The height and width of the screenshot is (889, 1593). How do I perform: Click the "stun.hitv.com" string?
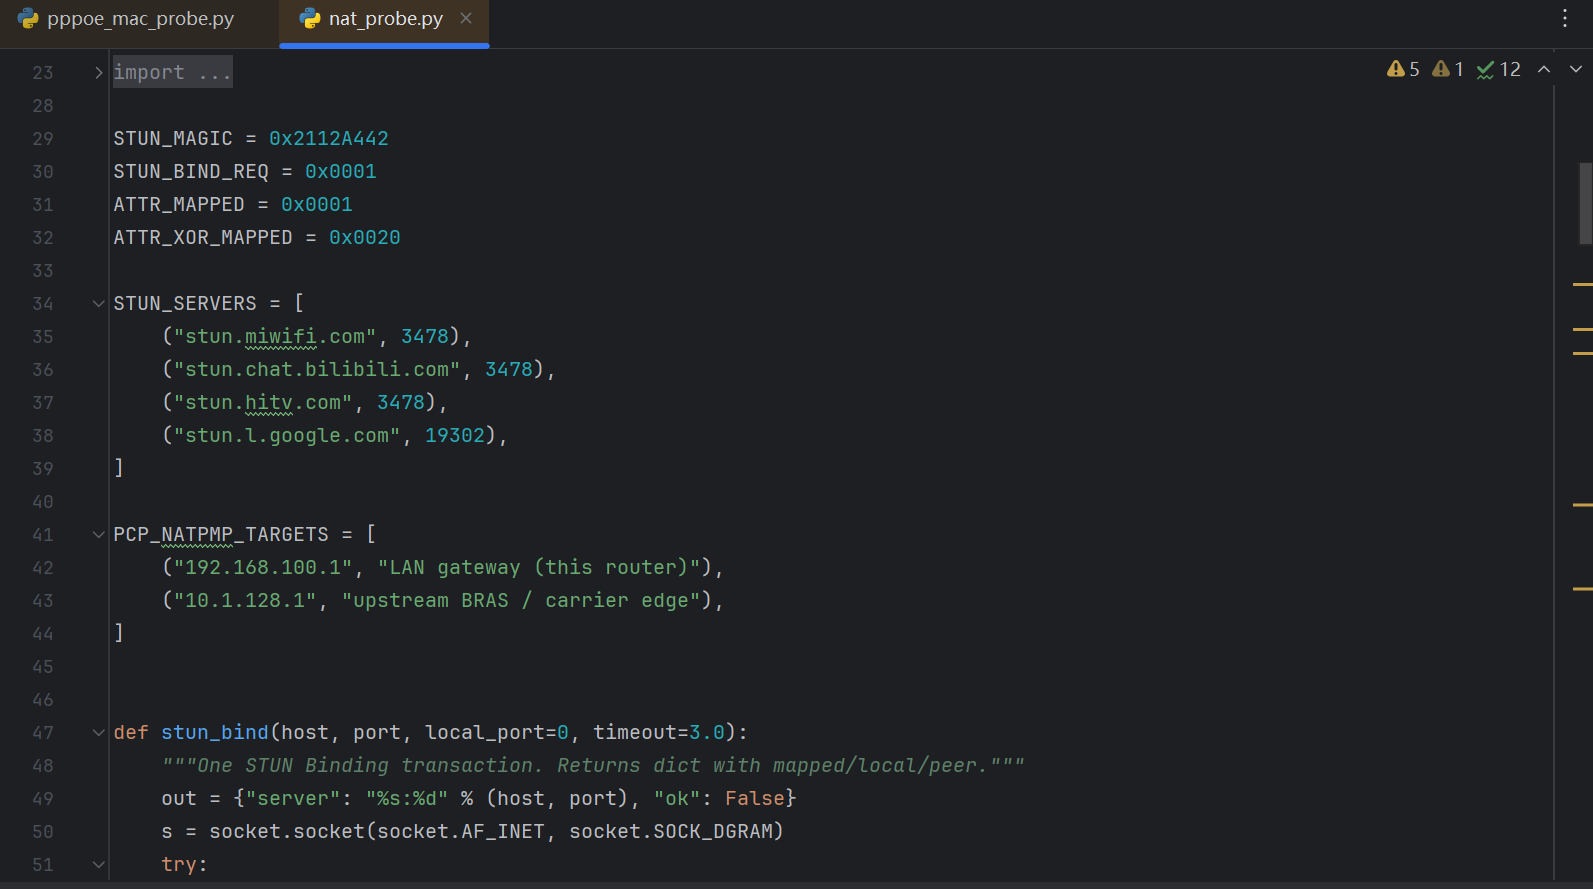[263, 402]
